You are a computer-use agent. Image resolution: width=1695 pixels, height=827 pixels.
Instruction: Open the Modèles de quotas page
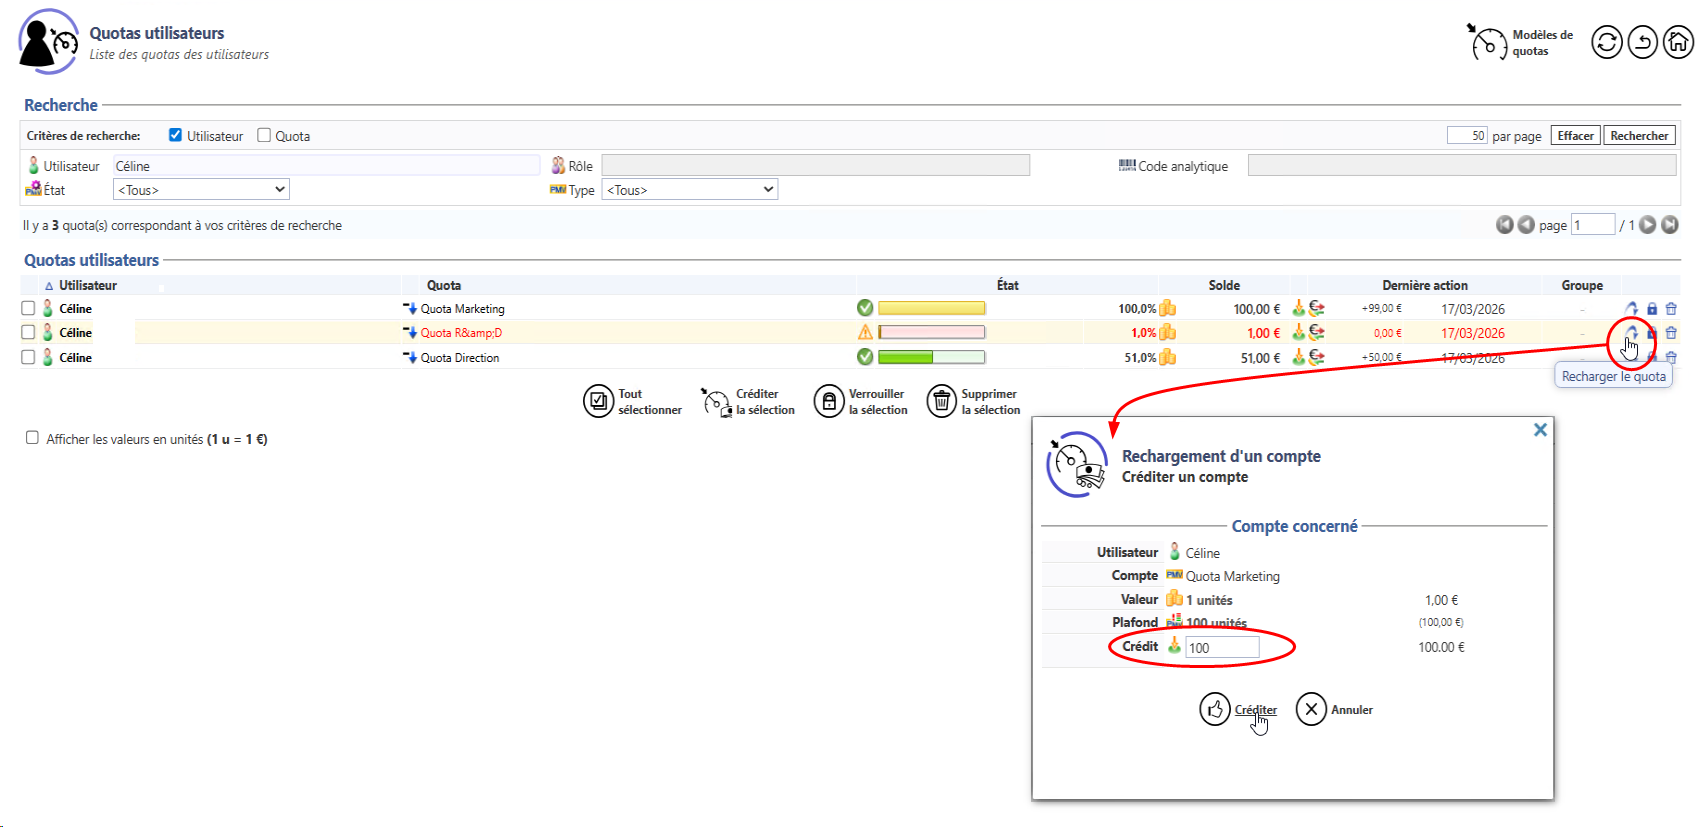1520,43
